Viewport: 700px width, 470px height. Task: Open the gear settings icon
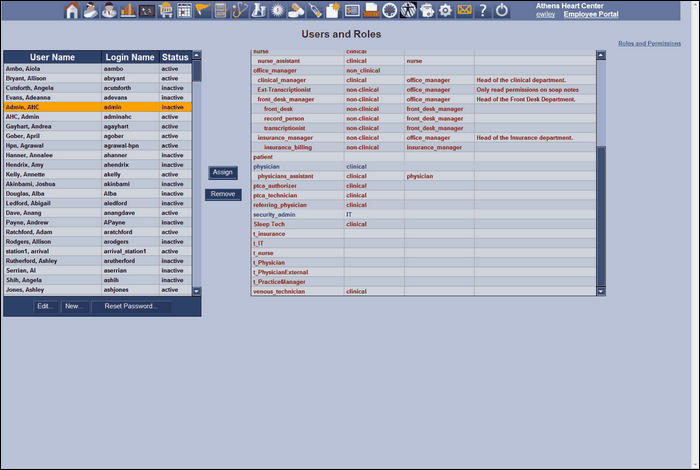445,10
